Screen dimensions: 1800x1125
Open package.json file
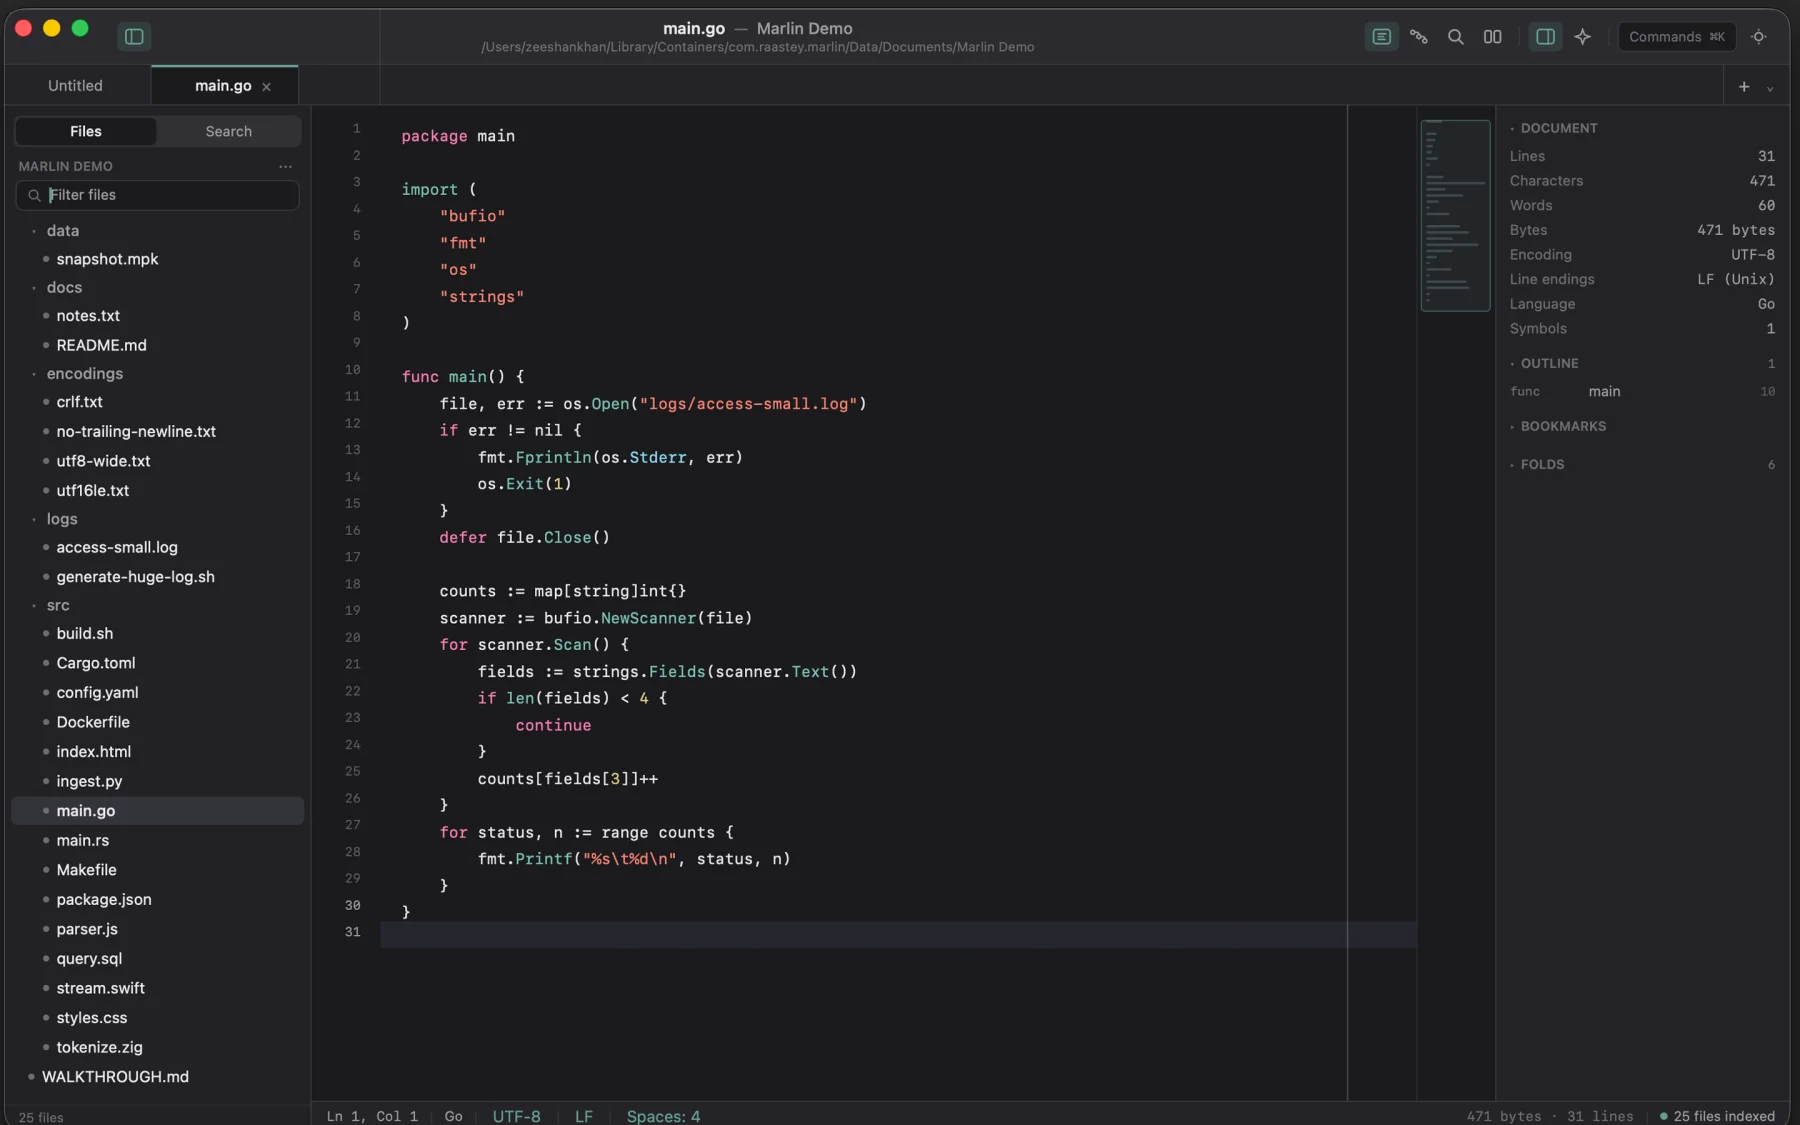pyautogui.click(x=104, y=900)
